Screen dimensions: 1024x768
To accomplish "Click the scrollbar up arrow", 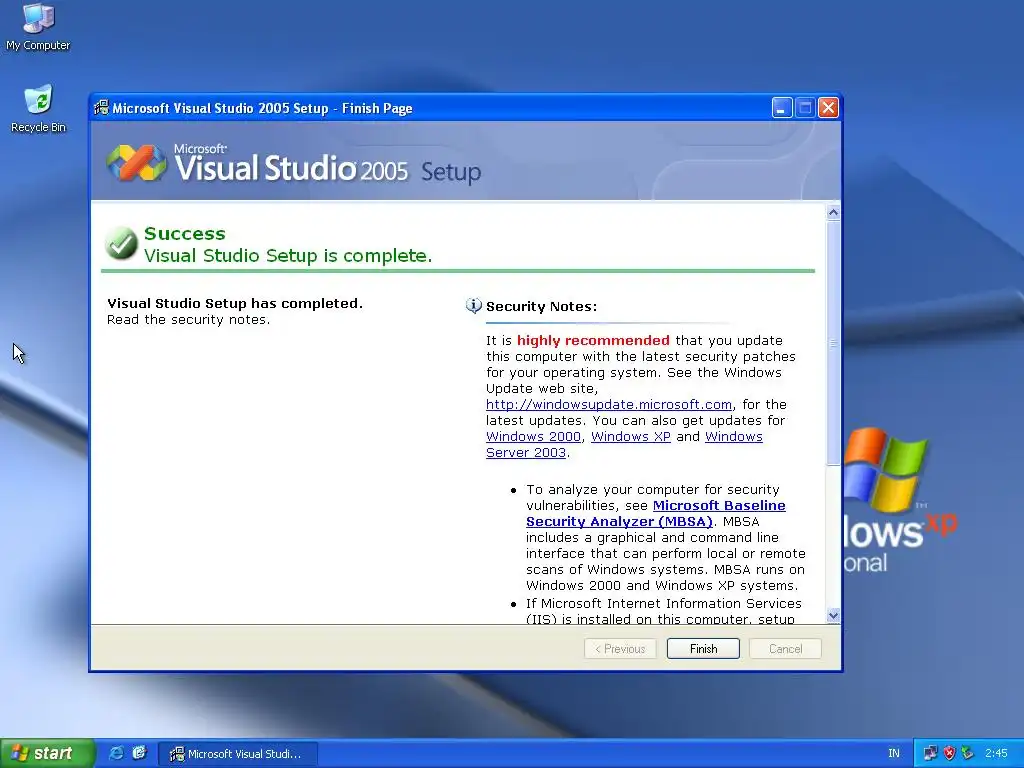I will (x=833, y=212).
